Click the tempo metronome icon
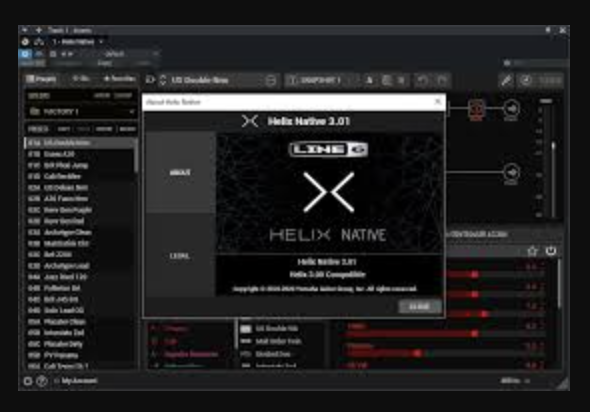 526,80
